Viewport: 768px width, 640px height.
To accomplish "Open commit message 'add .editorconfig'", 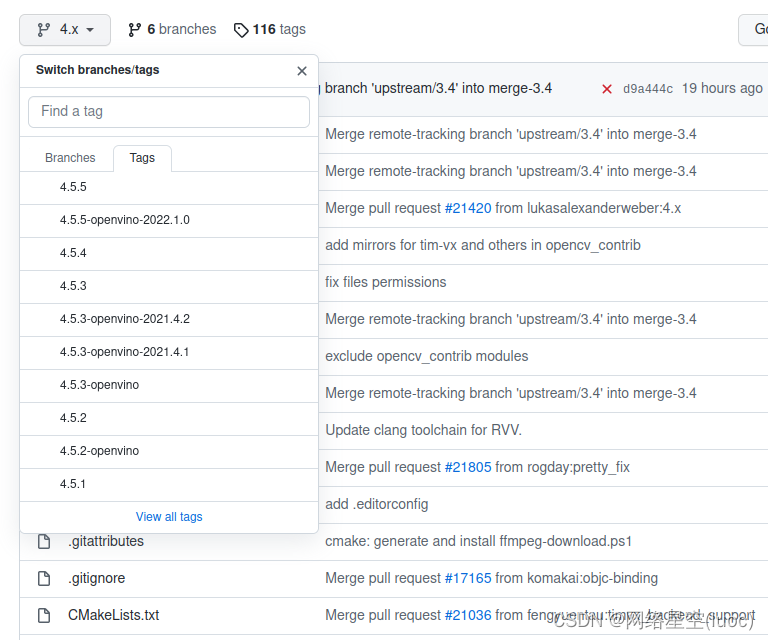I will click(377, 504).
